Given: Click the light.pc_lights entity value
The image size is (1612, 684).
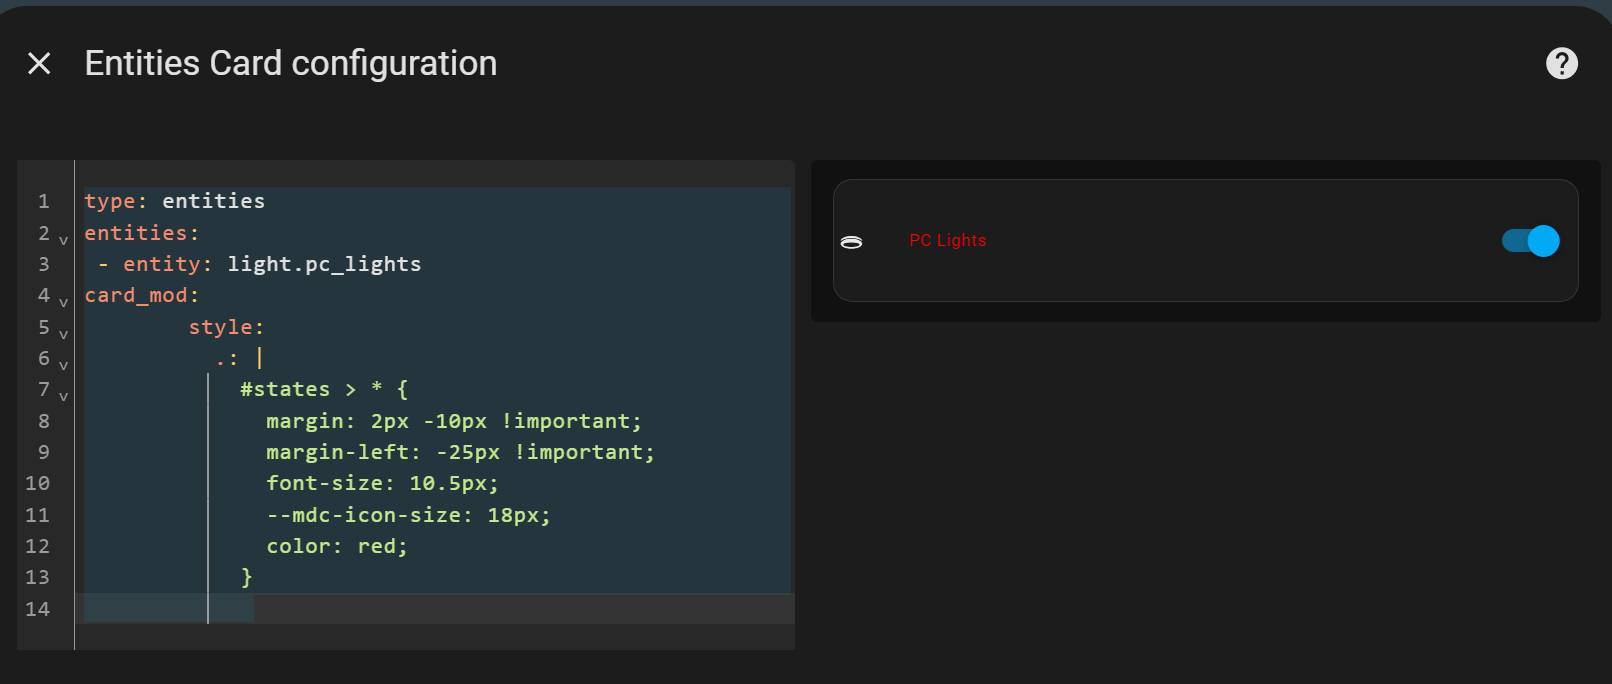Looking at the screenshot, I should [x=324, y=263].
